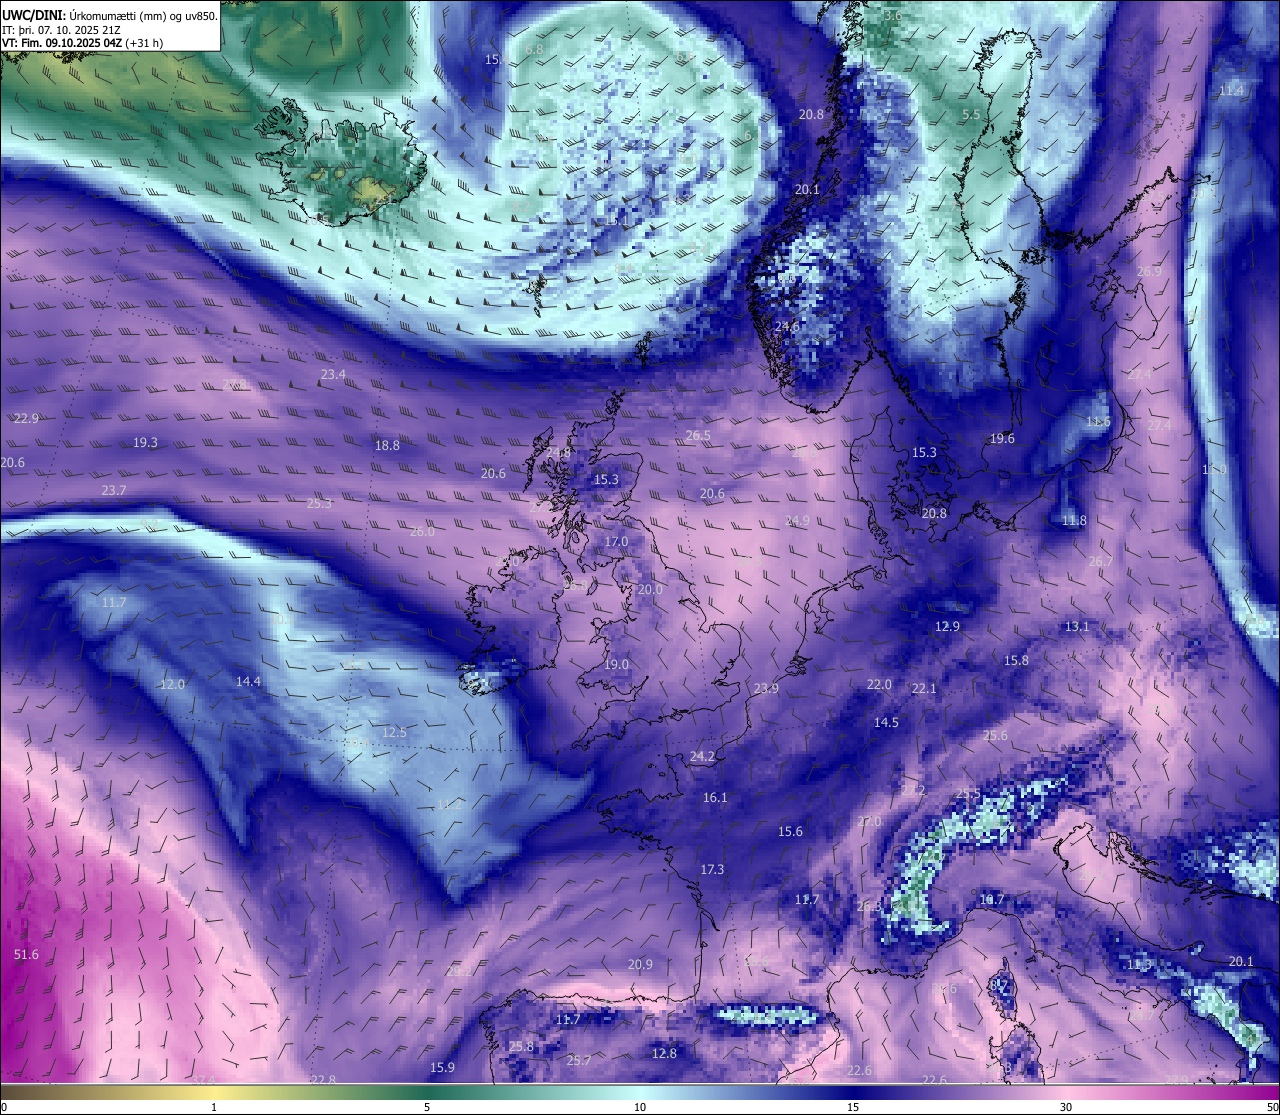Click the IT þri. 07. 10. 2025 21Z line
The width and height of the screenshot is (1280, 1115).
(x=62, y=29)
